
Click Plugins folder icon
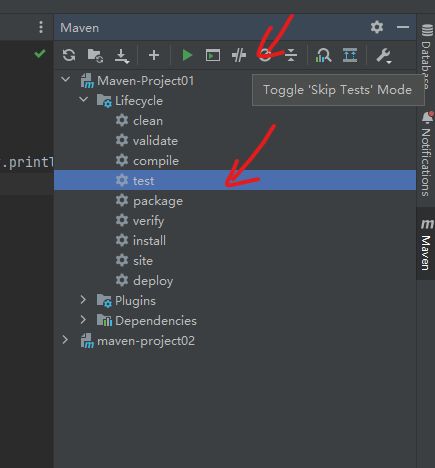pyautogui.click(x=104, y=301)
